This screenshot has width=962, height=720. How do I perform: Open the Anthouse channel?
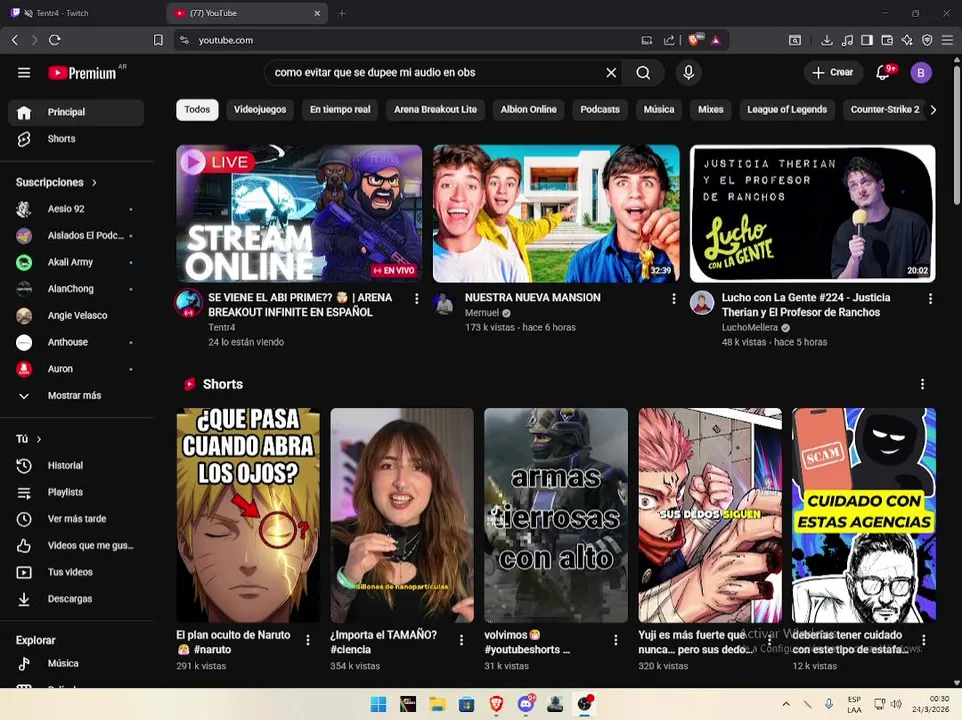[76, 342]
